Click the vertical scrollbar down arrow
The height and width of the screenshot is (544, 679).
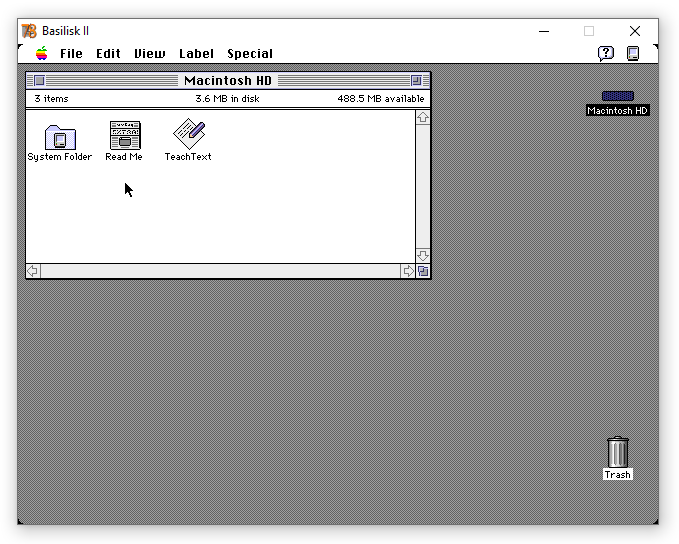(423, 256)
